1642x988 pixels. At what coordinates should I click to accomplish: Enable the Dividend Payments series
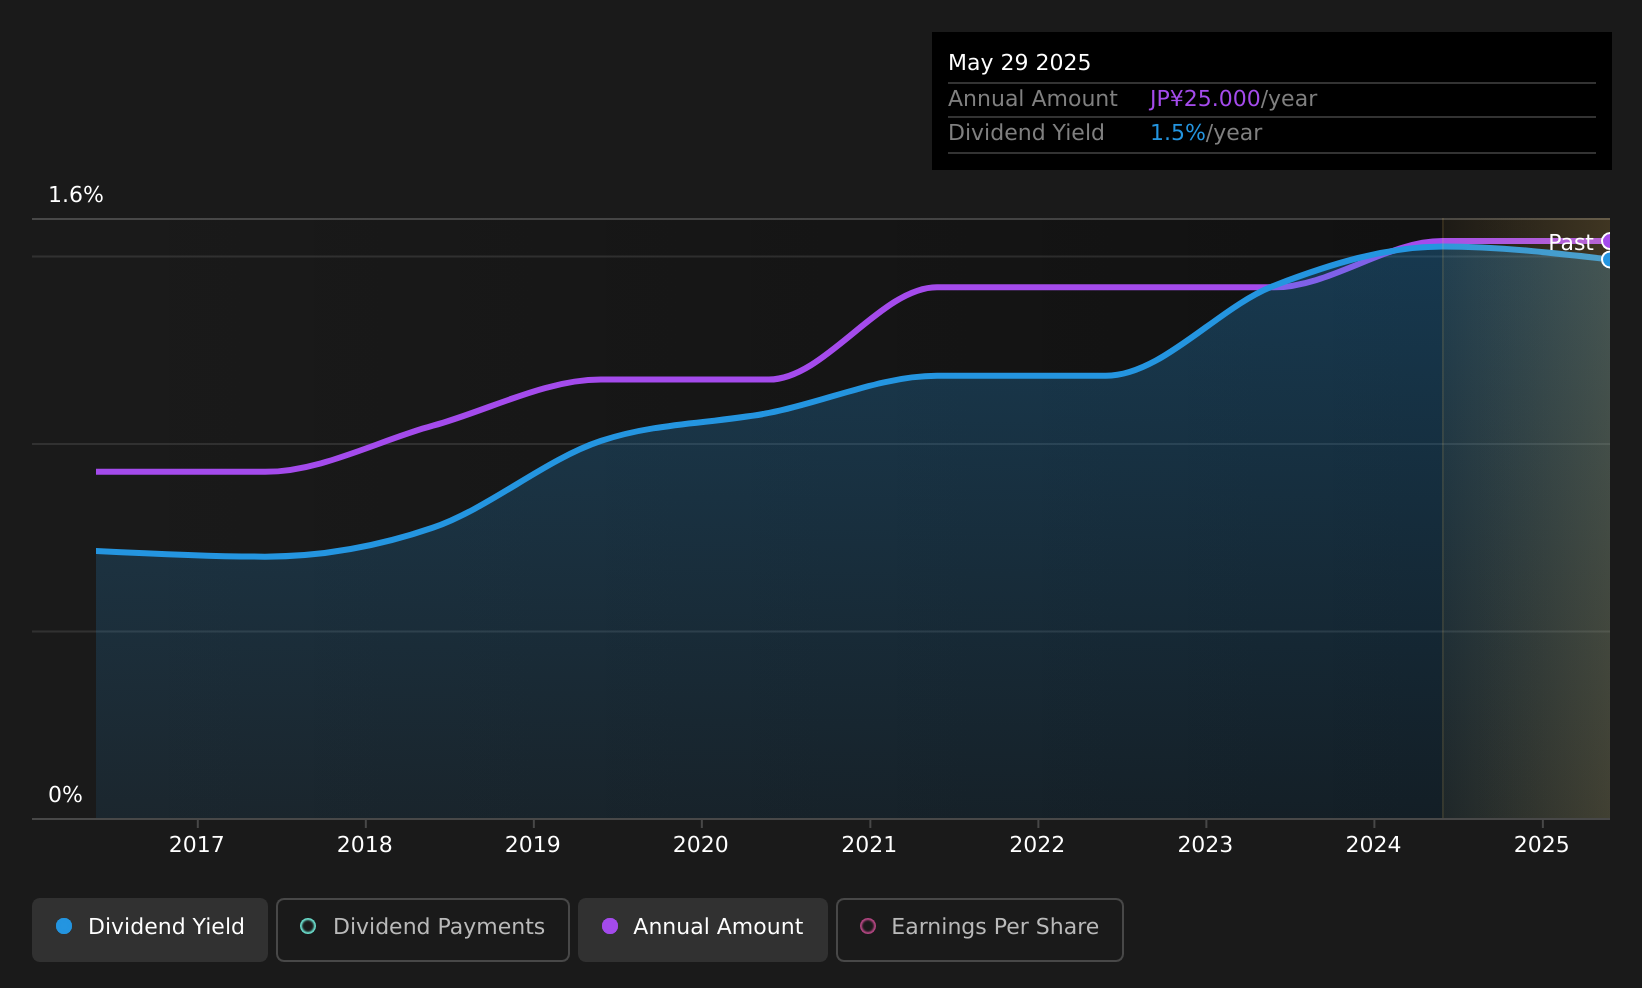[423, 929]
